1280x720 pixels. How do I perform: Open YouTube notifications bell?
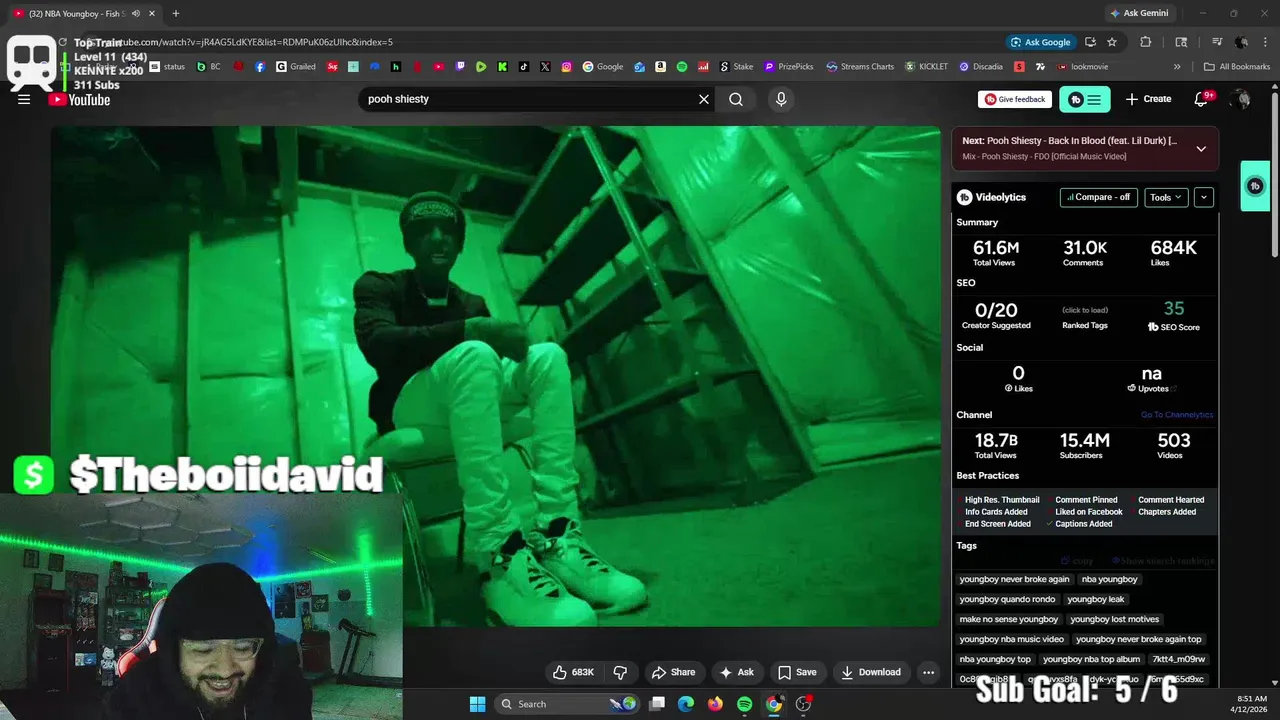1202,99
